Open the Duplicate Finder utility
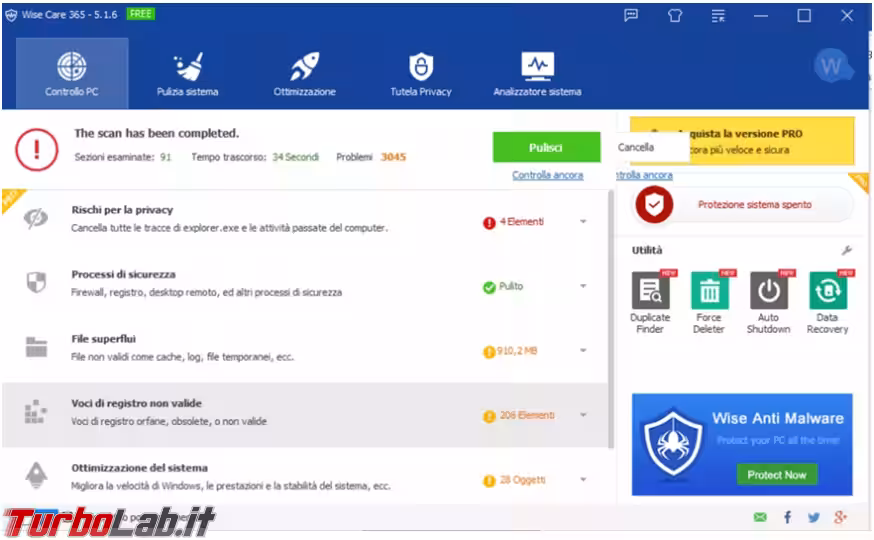This screenshot has height=540, width=874. click(650, 303)
